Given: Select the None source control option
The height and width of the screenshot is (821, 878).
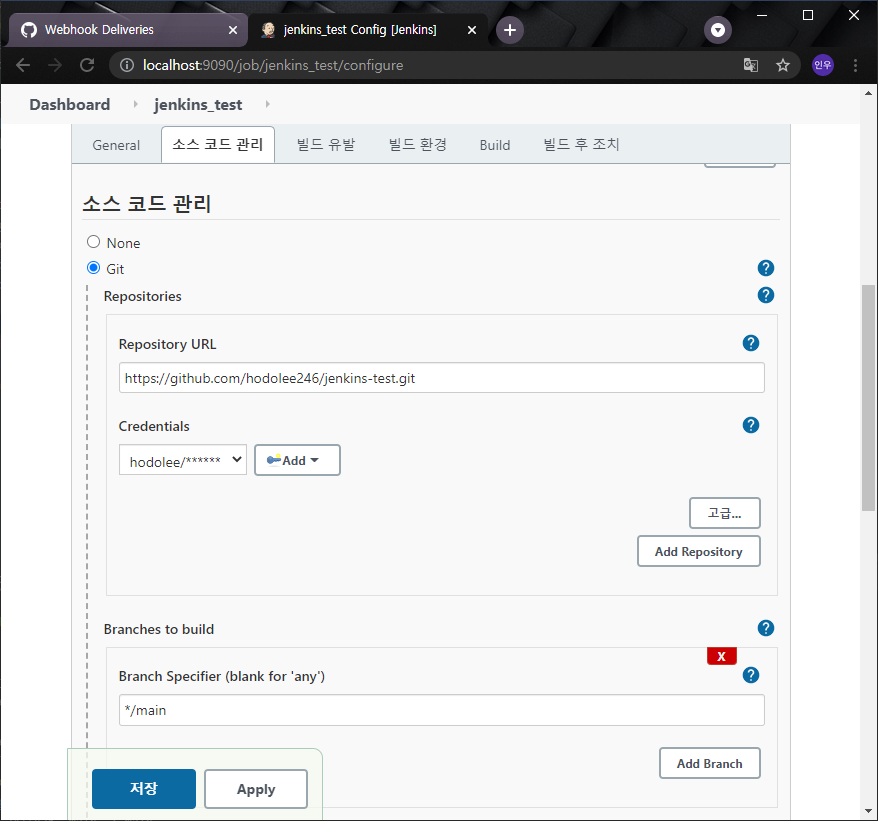Looking at the screenshot, I should [x=94, y=242].
